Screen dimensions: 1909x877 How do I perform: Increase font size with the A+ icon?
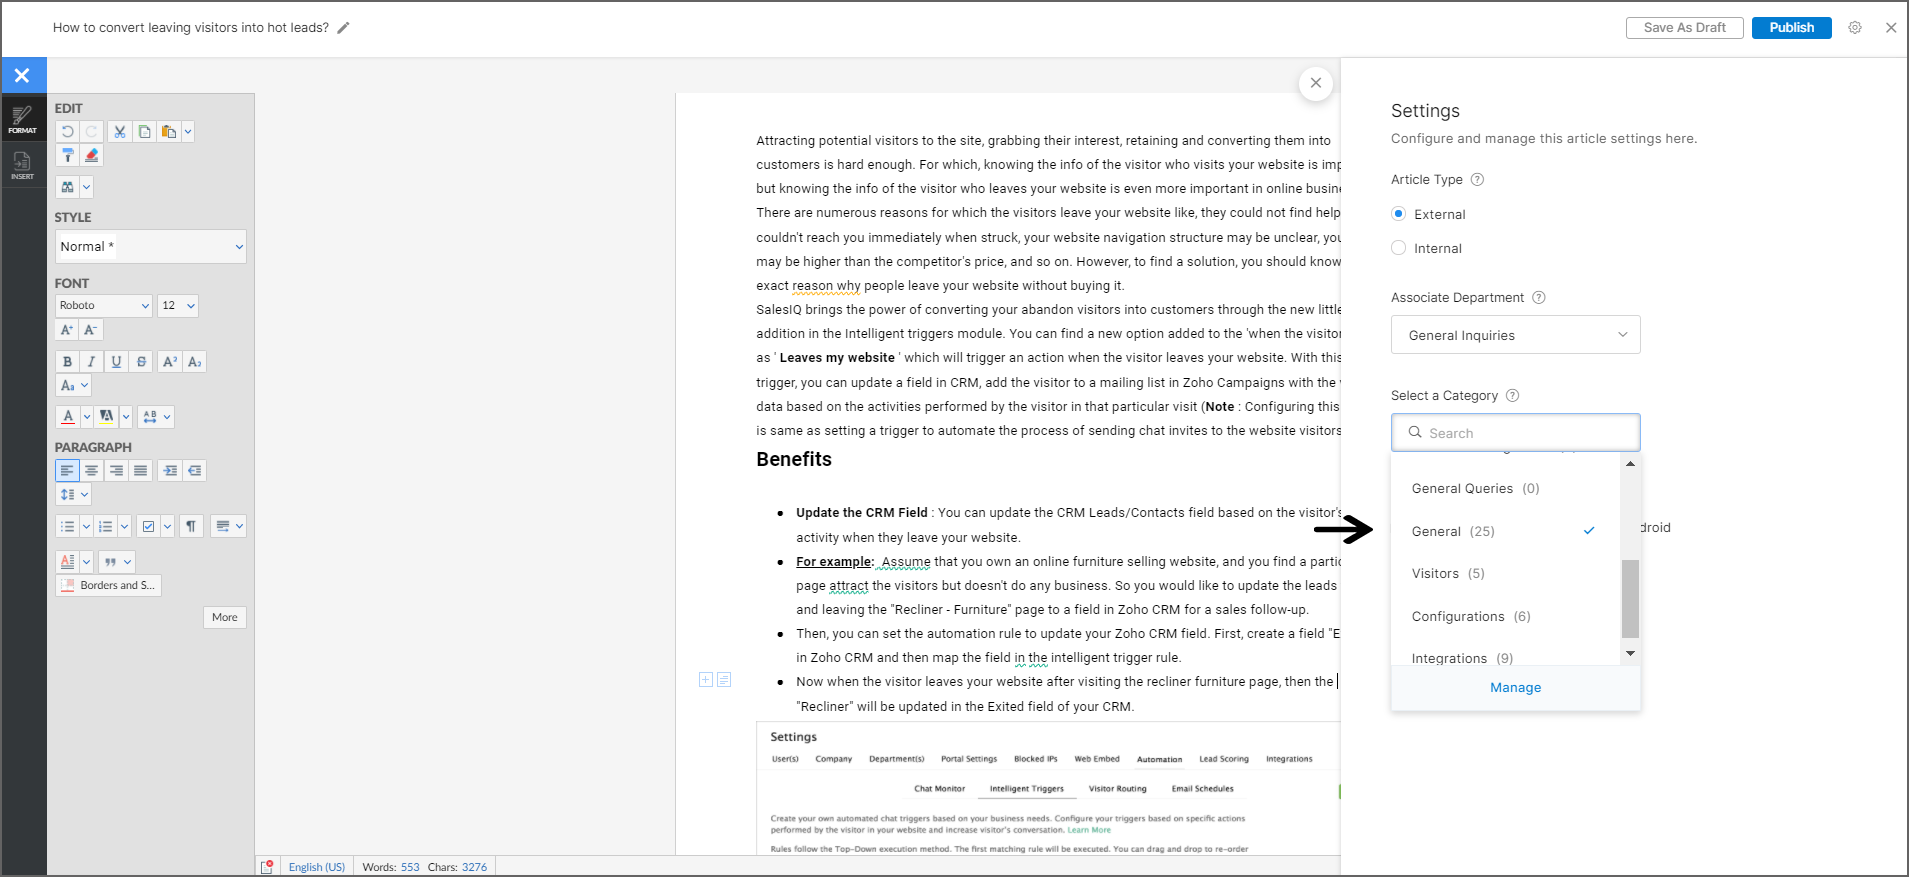pos(67,330)
